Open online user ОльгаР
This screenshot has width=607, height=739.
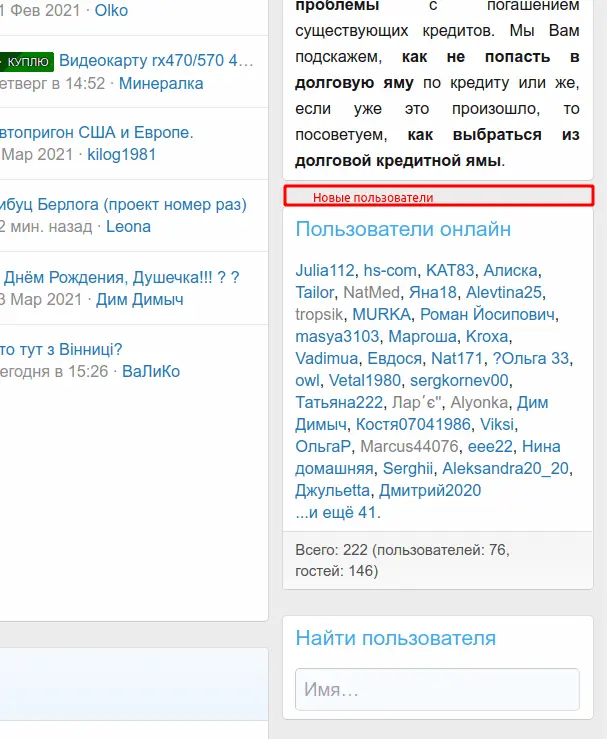tap(323, 446)
